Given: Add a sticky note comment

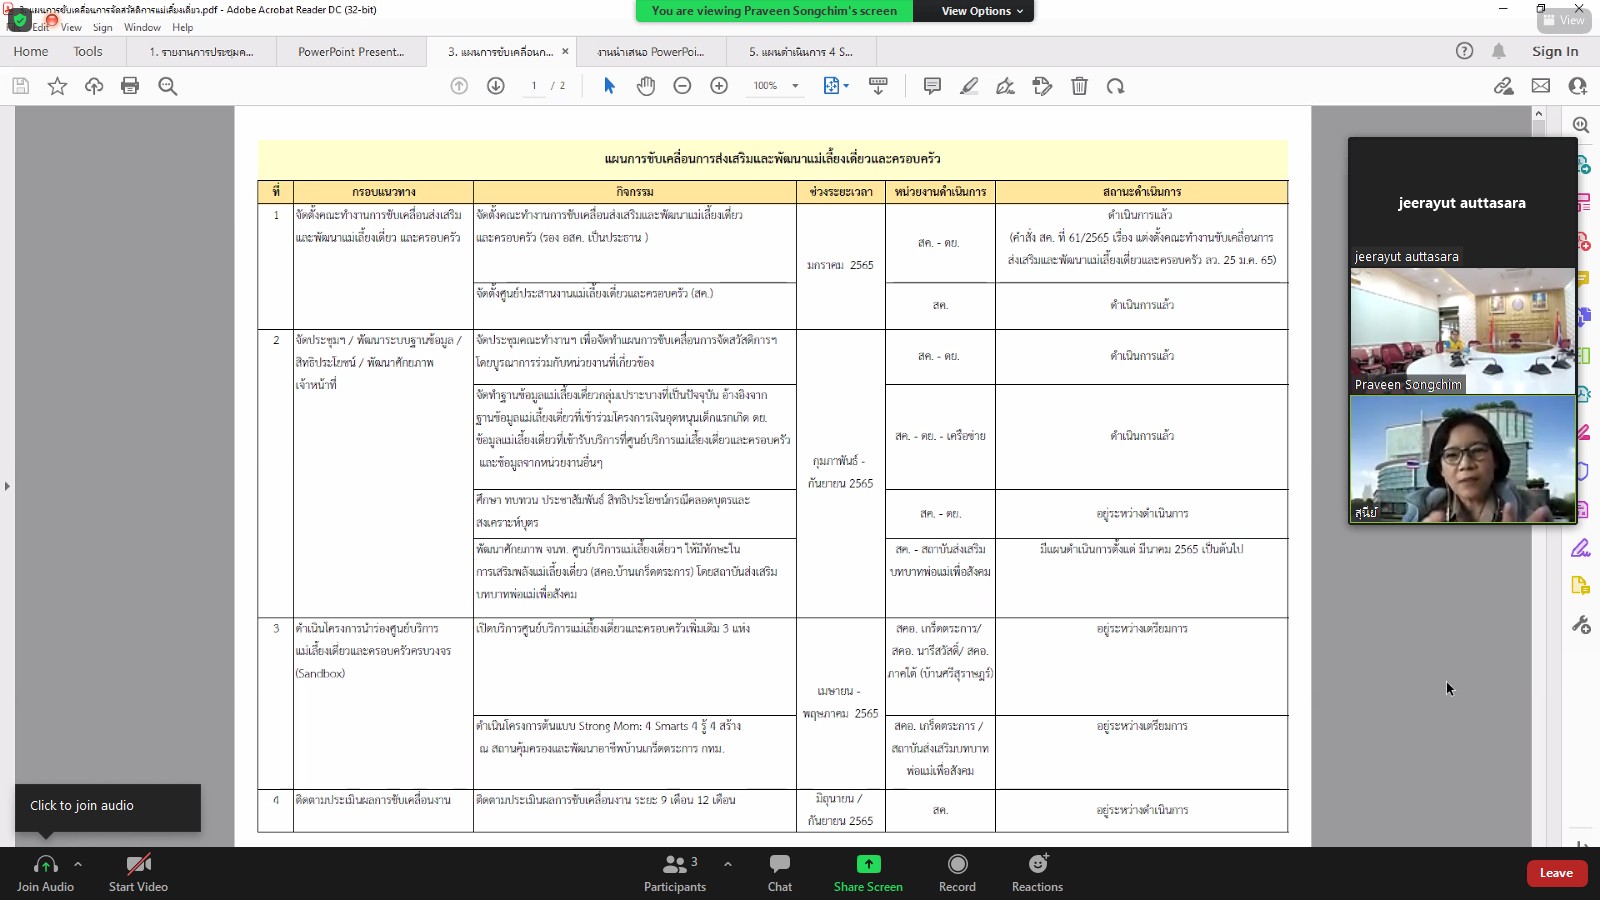Looking at the screenshot, I should pyautogui.click(x=932, y=86).
